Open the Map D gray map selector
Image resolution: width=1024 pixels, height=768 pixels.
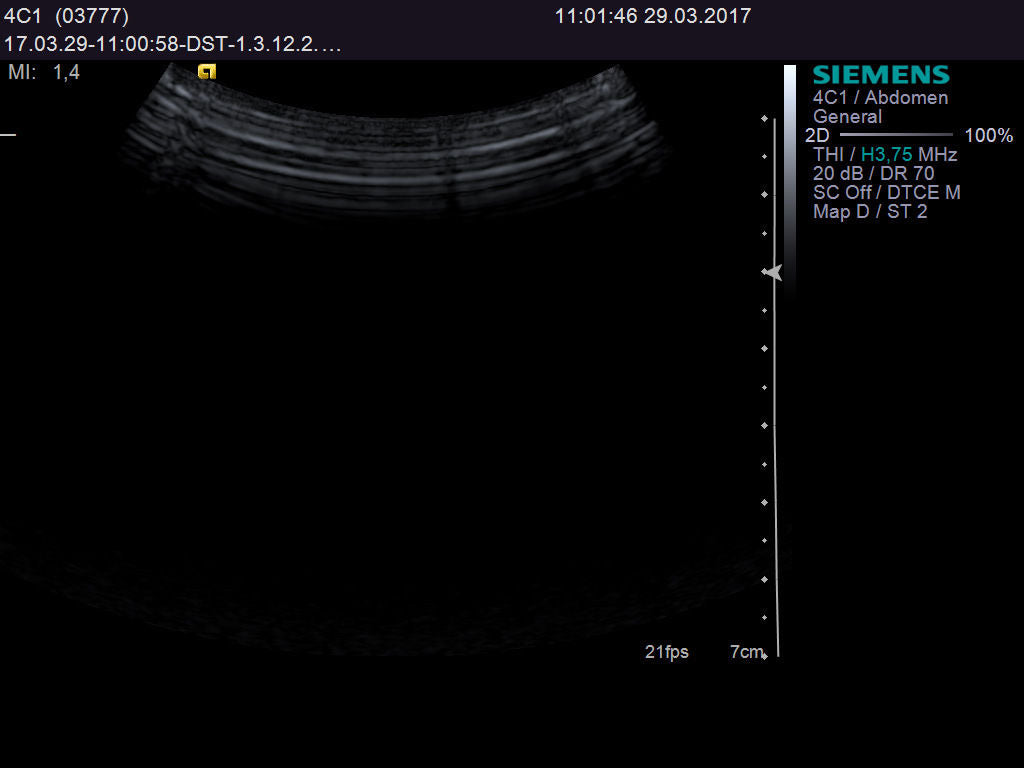click(842, 211)
